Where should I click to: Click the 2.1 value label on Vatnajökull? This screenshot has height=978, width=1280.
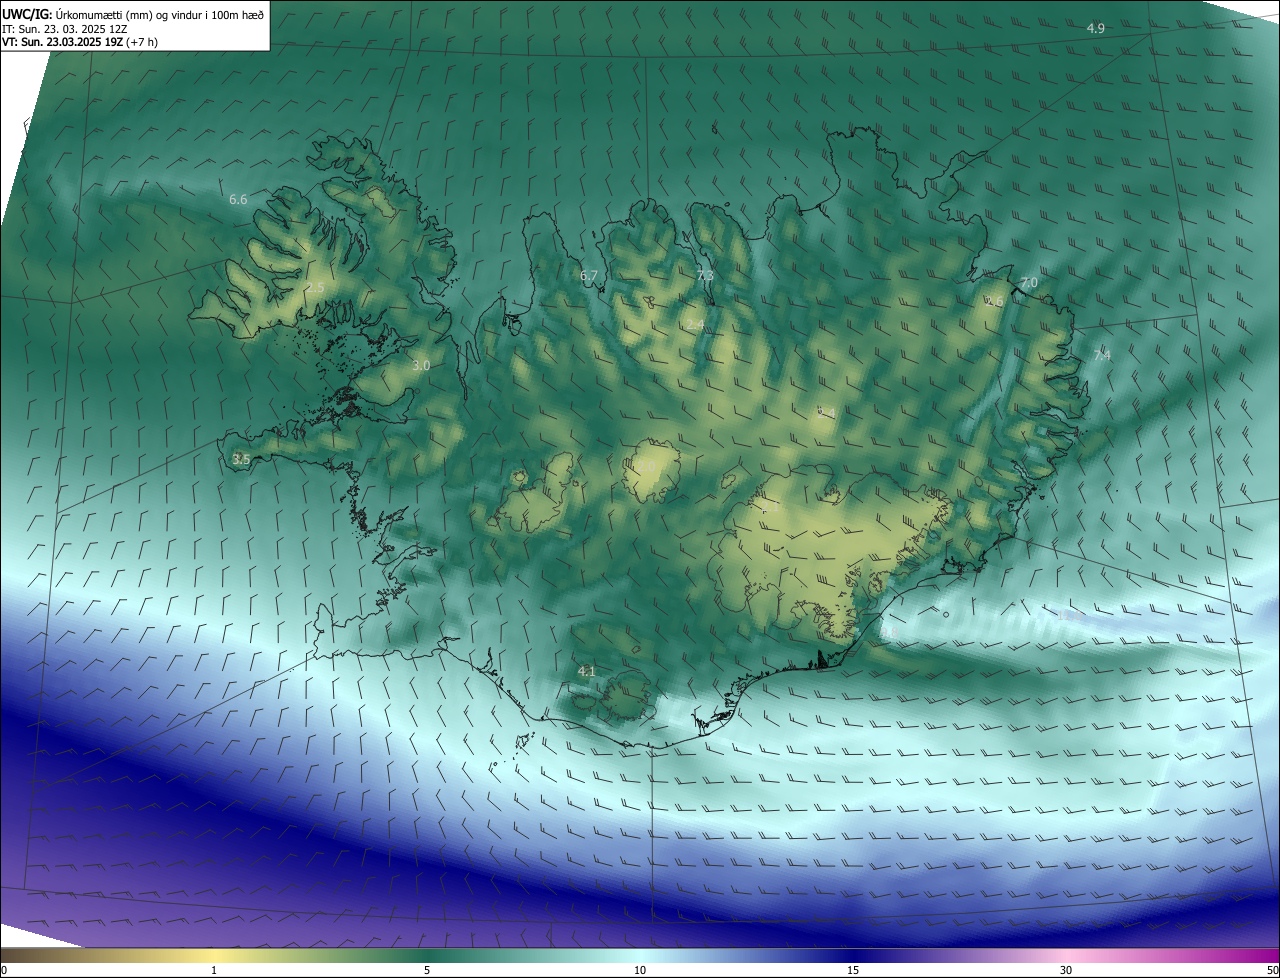(769, 509)
